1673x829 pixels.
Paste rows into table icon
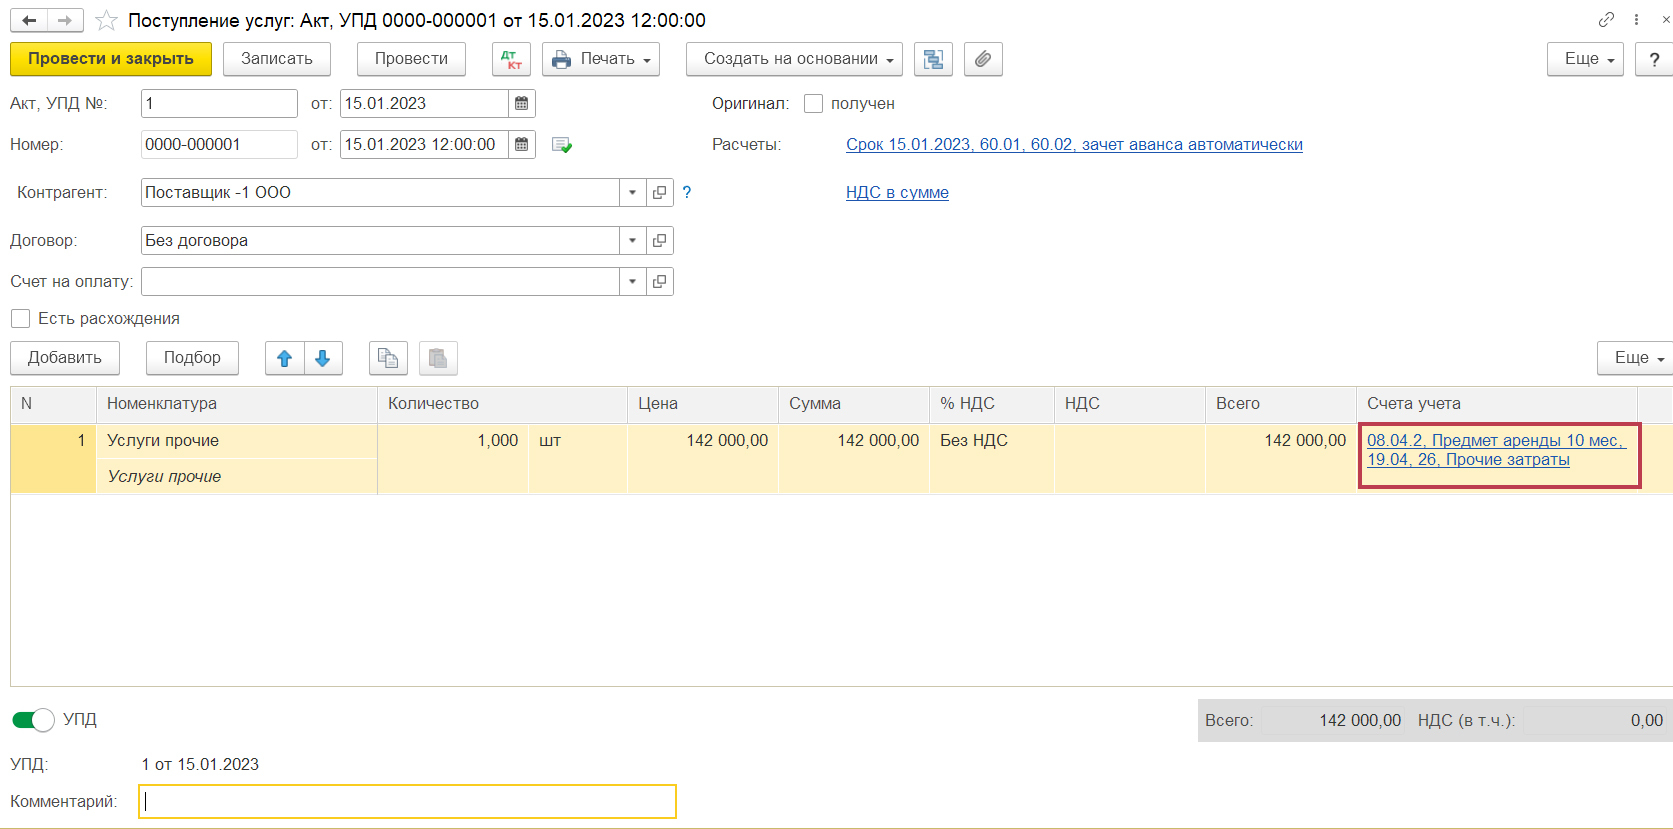point(438,358)
